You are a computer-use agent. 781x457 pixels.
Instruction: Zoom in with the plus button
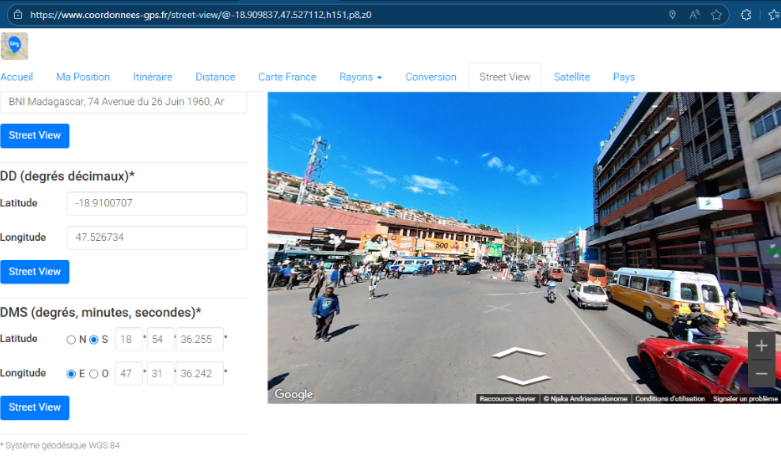click(761, 346)
